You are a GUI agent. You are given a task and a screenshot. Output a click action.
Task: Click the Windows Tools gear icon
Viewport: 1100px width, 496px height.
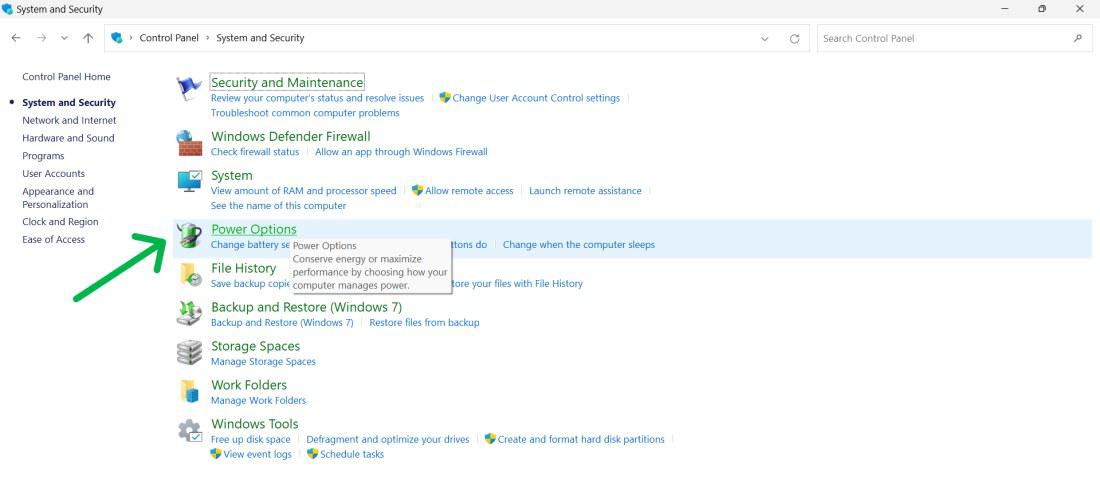(189, 431)
